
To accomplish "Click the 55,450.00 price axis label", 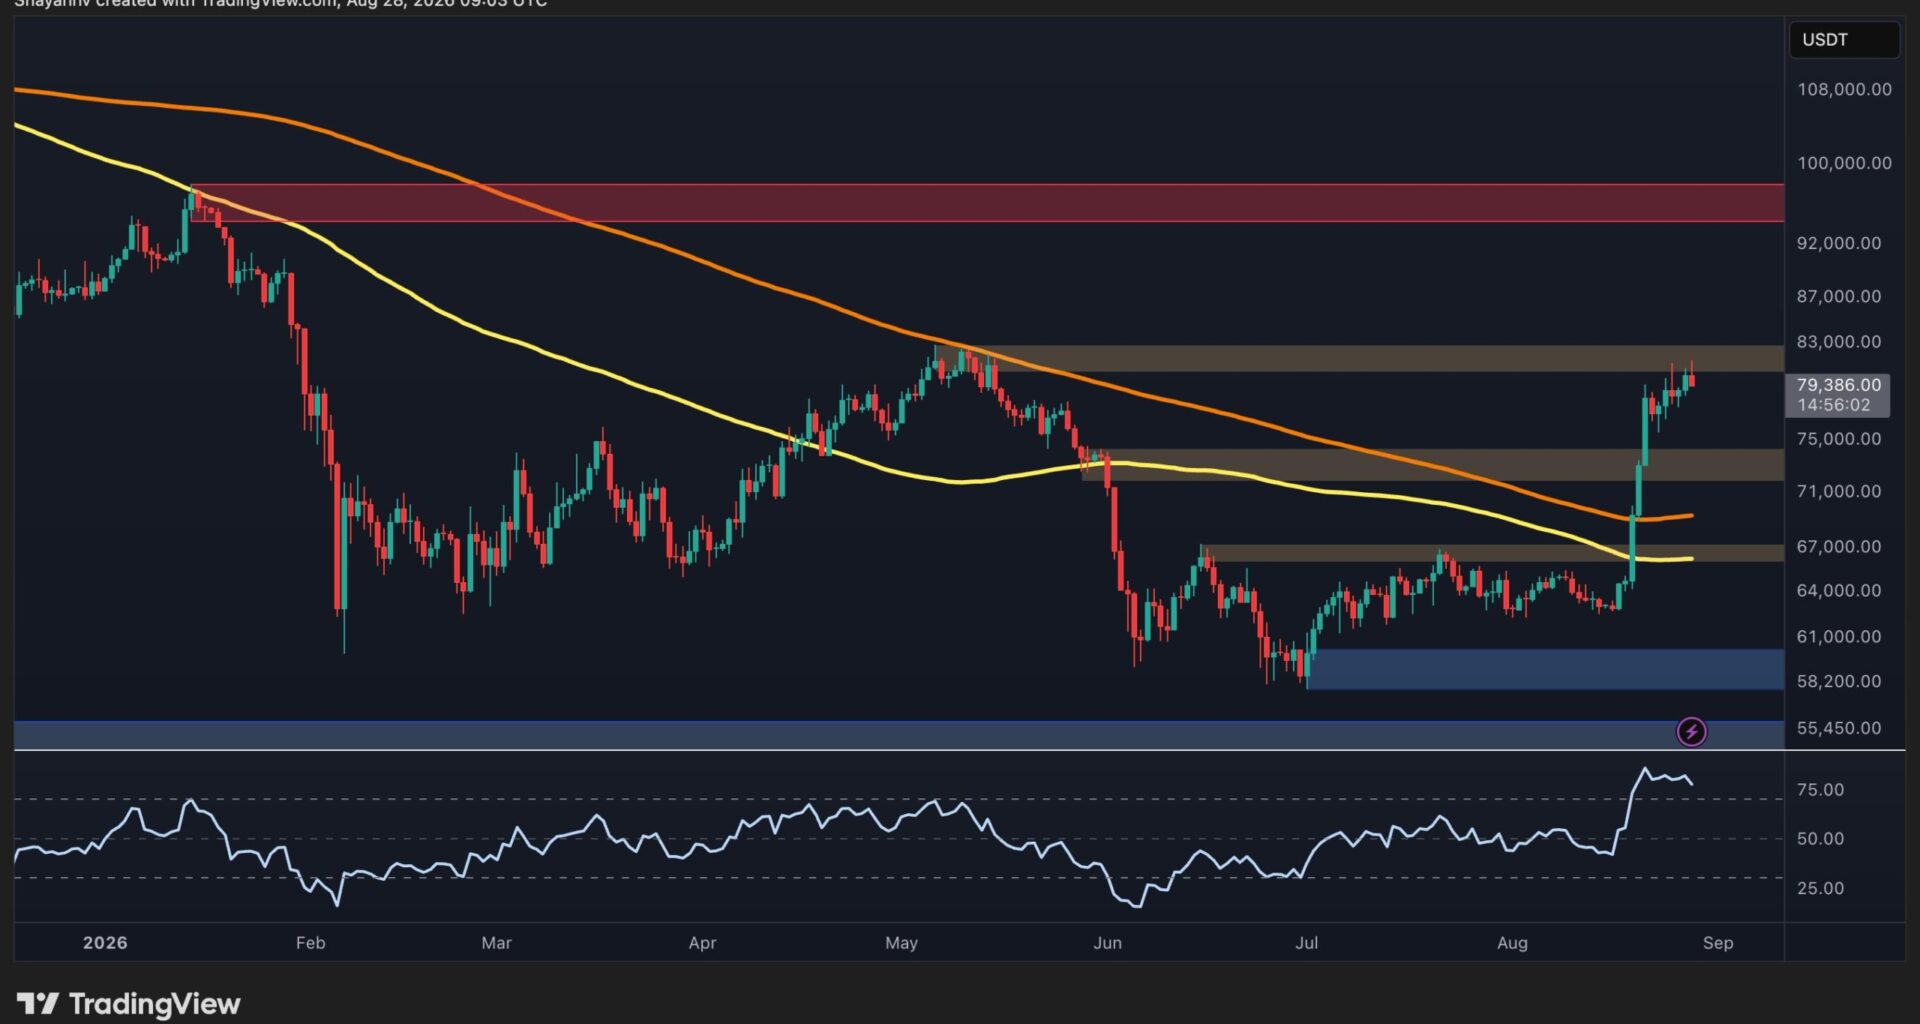I will coord(1839,728).
